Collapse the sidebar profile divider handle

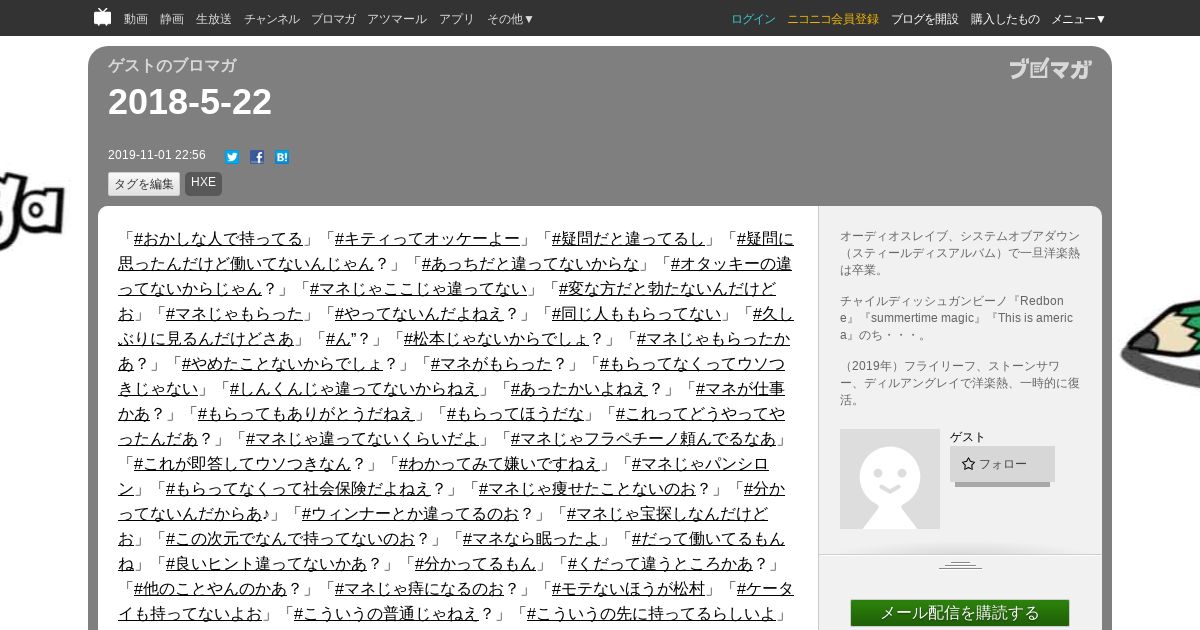(960, 566)
